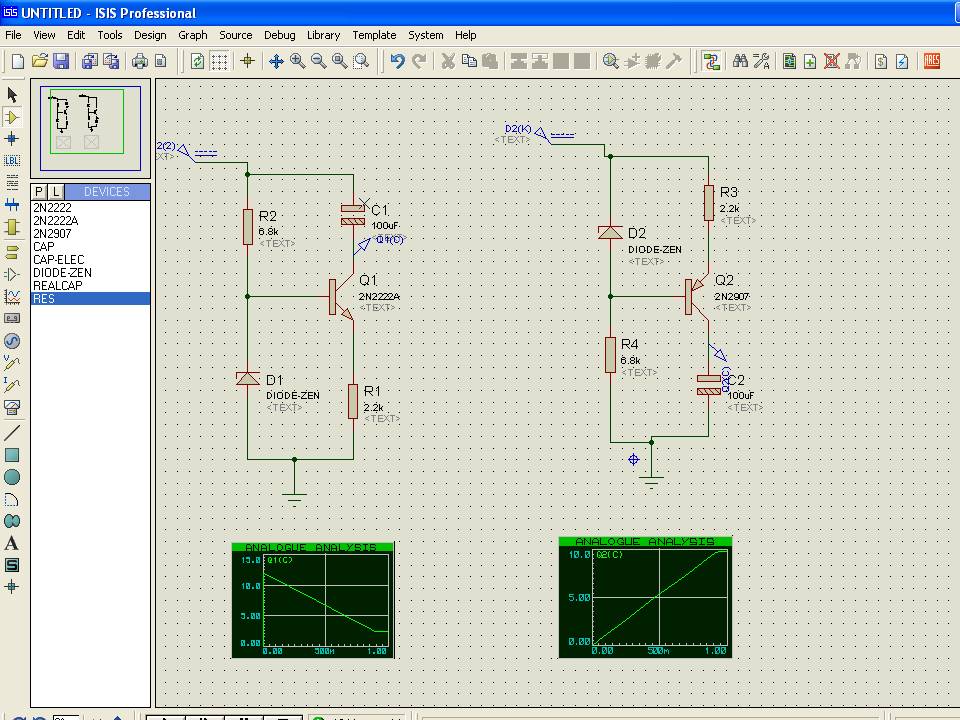Toggle the grid display button
Image resolution: width=960 pixels, height=720 pixels.
(219, 61)
